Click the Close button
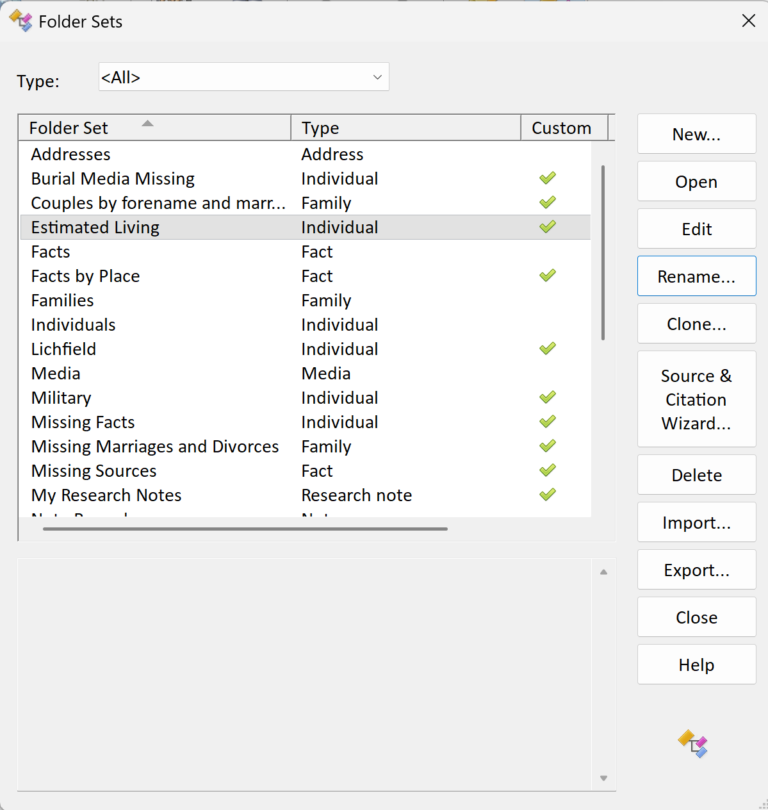 696,617
